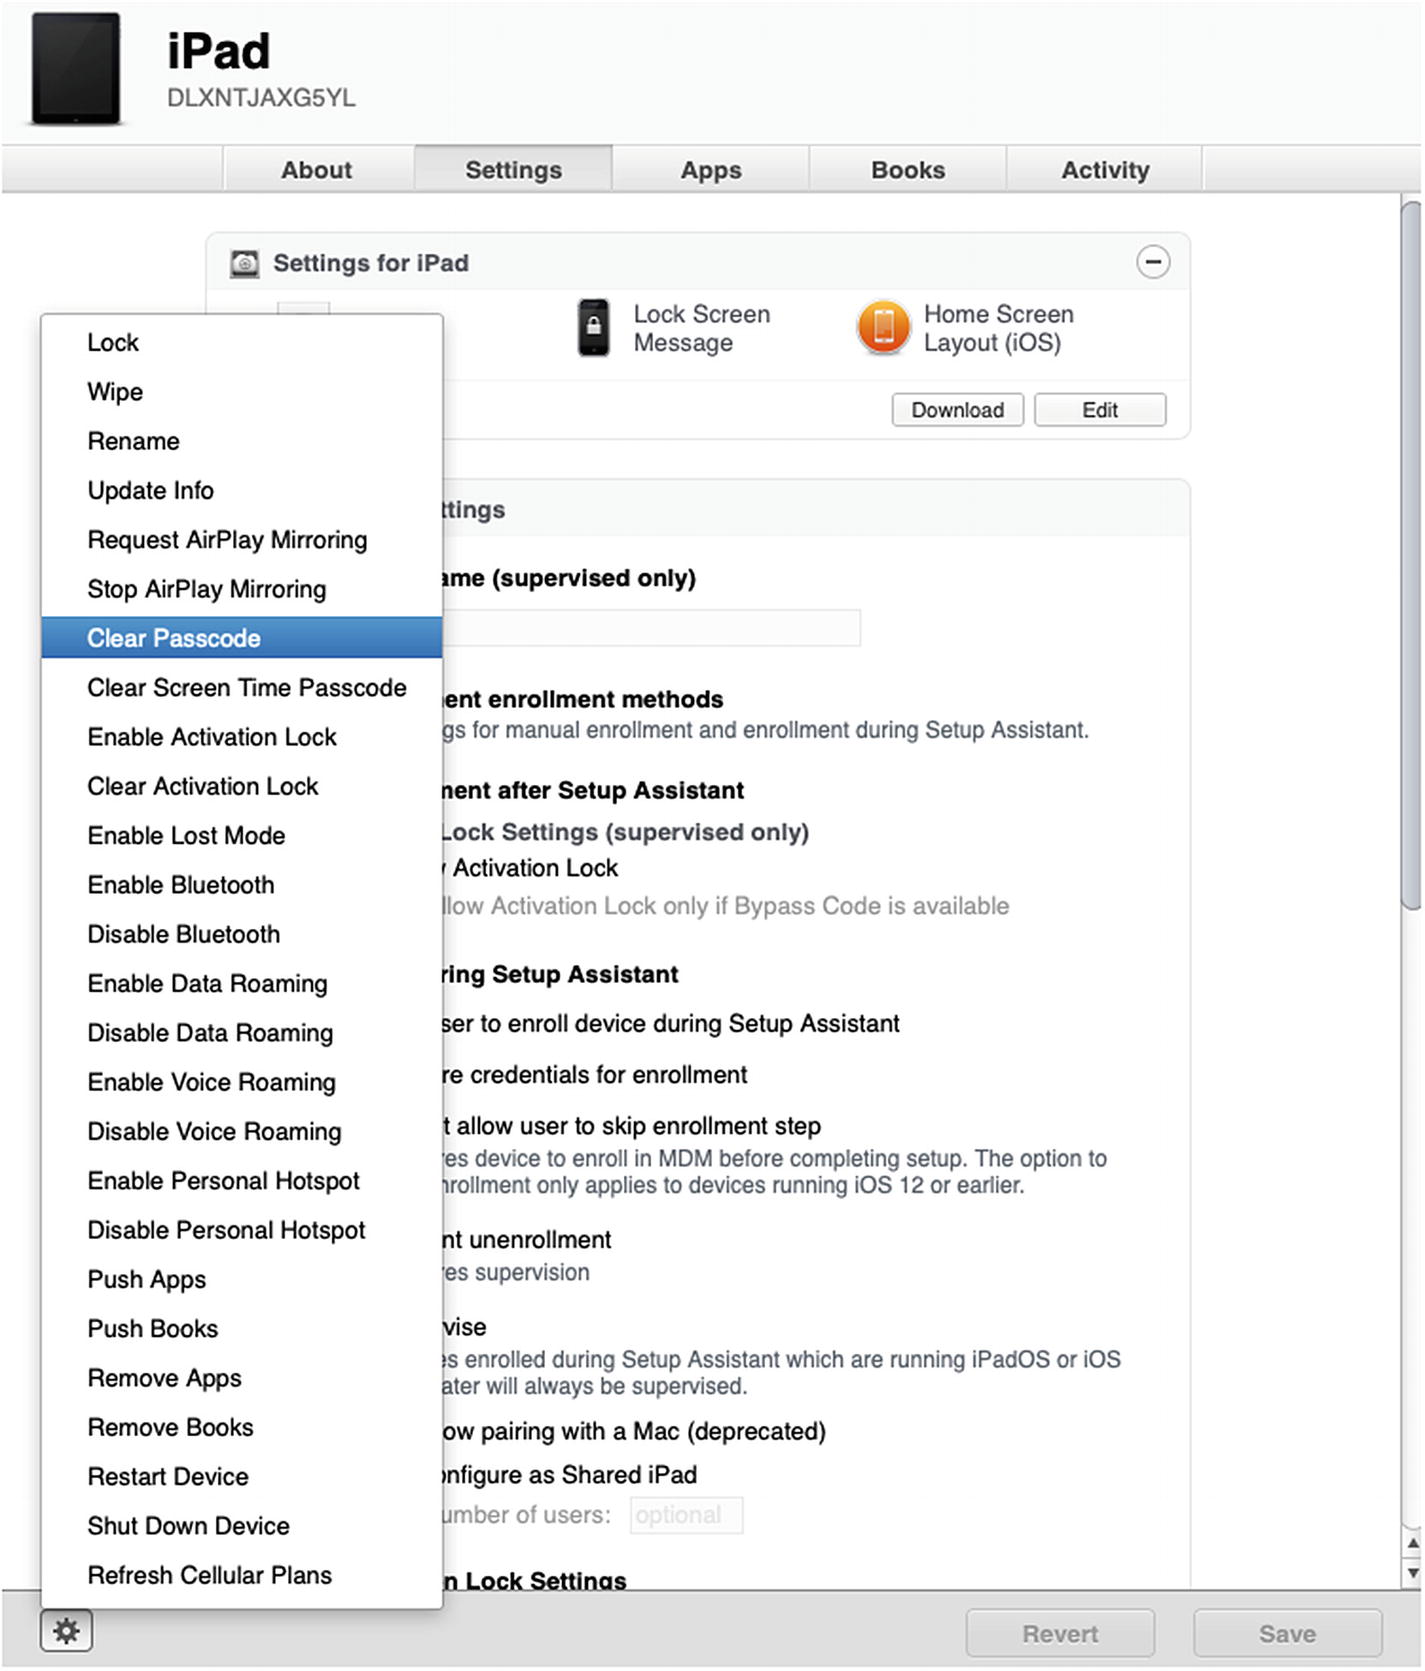Click the "allow user to skip enrollment step" text
The height and width of the screenshot is (1671, 1425).
pyautogui.click(x=639, y=1126)
